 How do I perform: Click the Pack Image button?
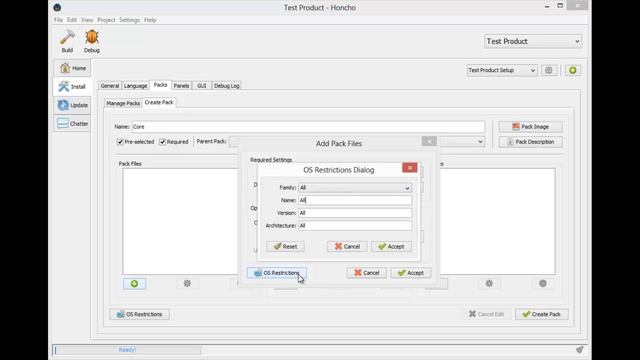(530, 127)
